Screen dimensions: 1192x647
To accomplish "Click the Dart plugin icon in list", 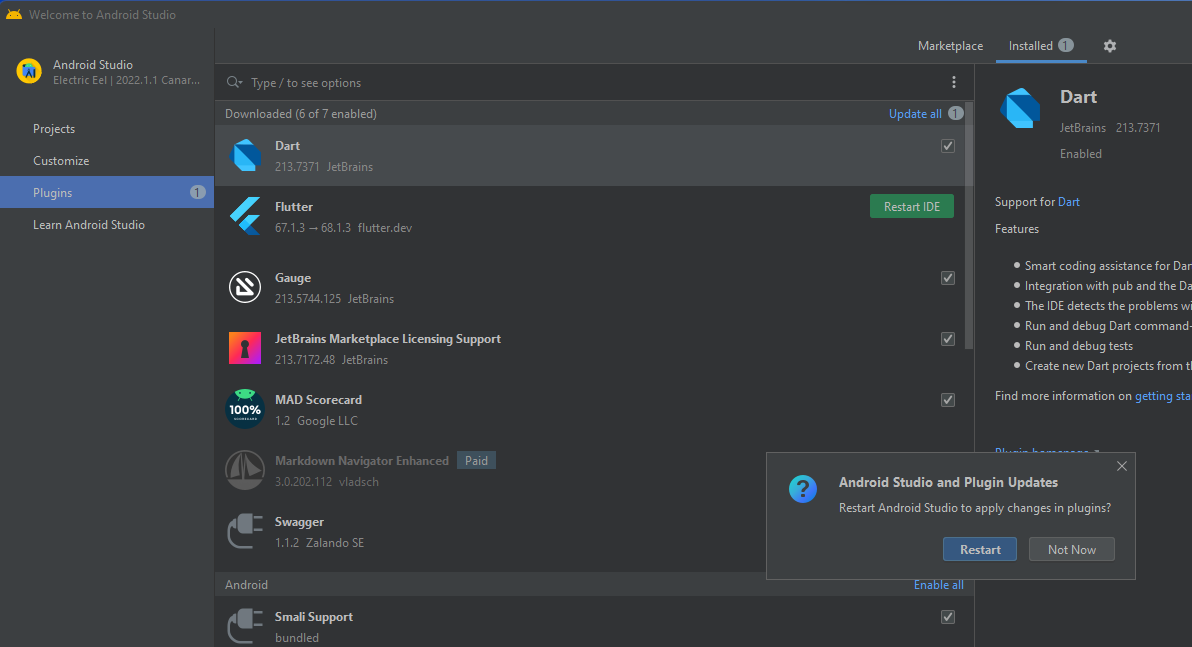I will pos(246,156).
